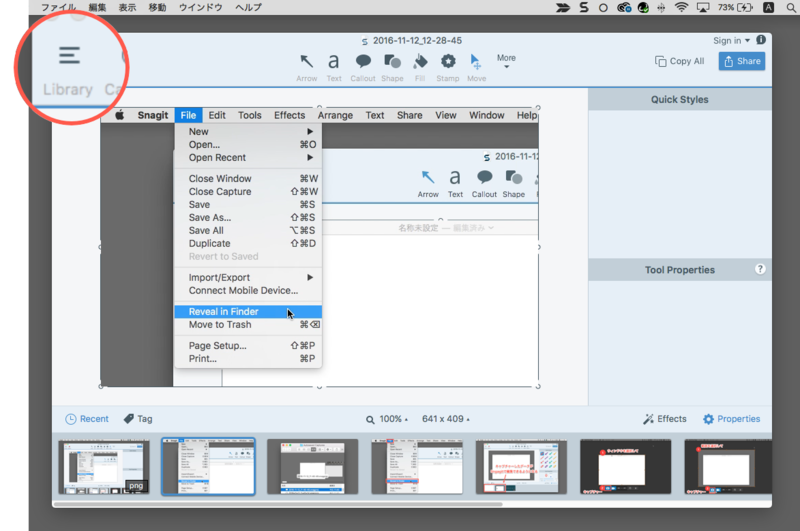Select the Text tool in Snagit toolbar

[x=334, y=67]
